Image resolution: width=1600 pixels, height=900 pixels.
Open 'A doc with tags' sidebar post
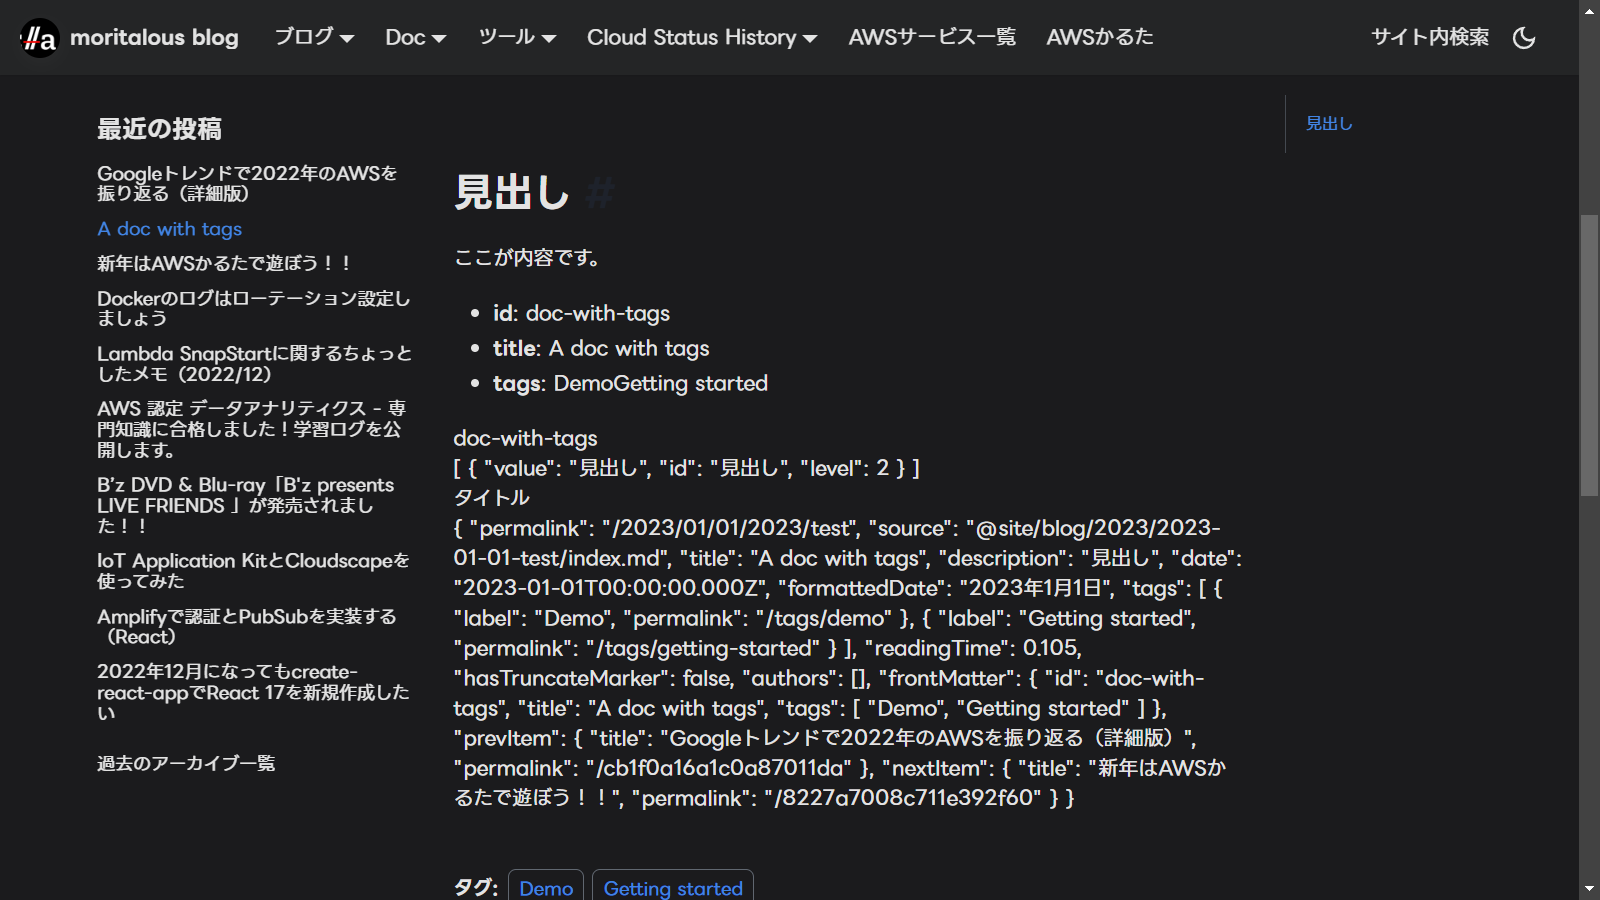click(169, 229)
